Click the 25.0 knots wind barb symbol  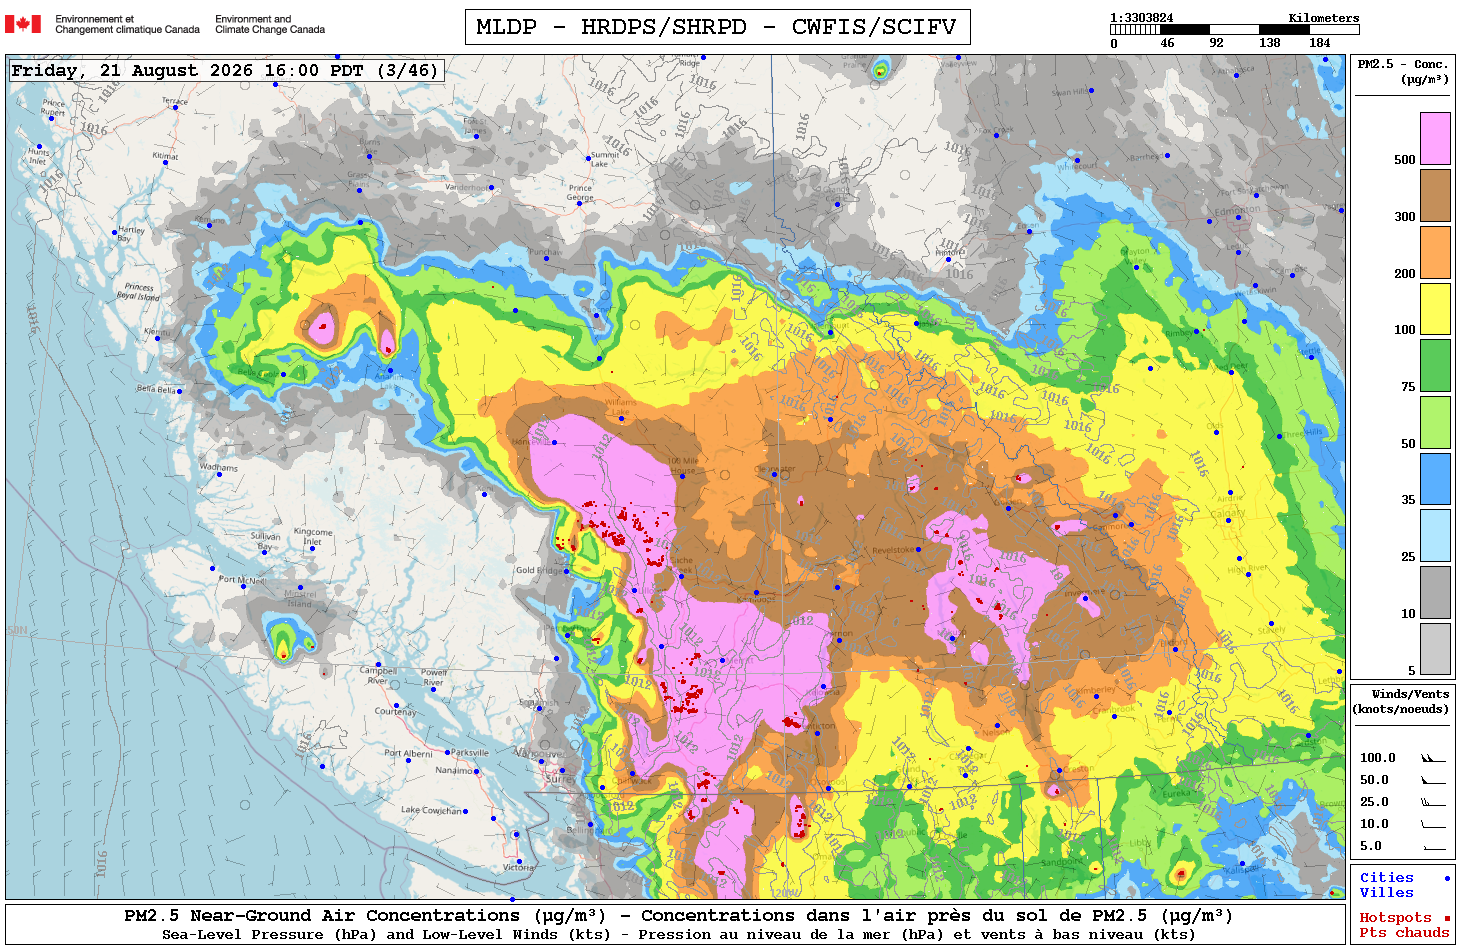pos(1433,802)
